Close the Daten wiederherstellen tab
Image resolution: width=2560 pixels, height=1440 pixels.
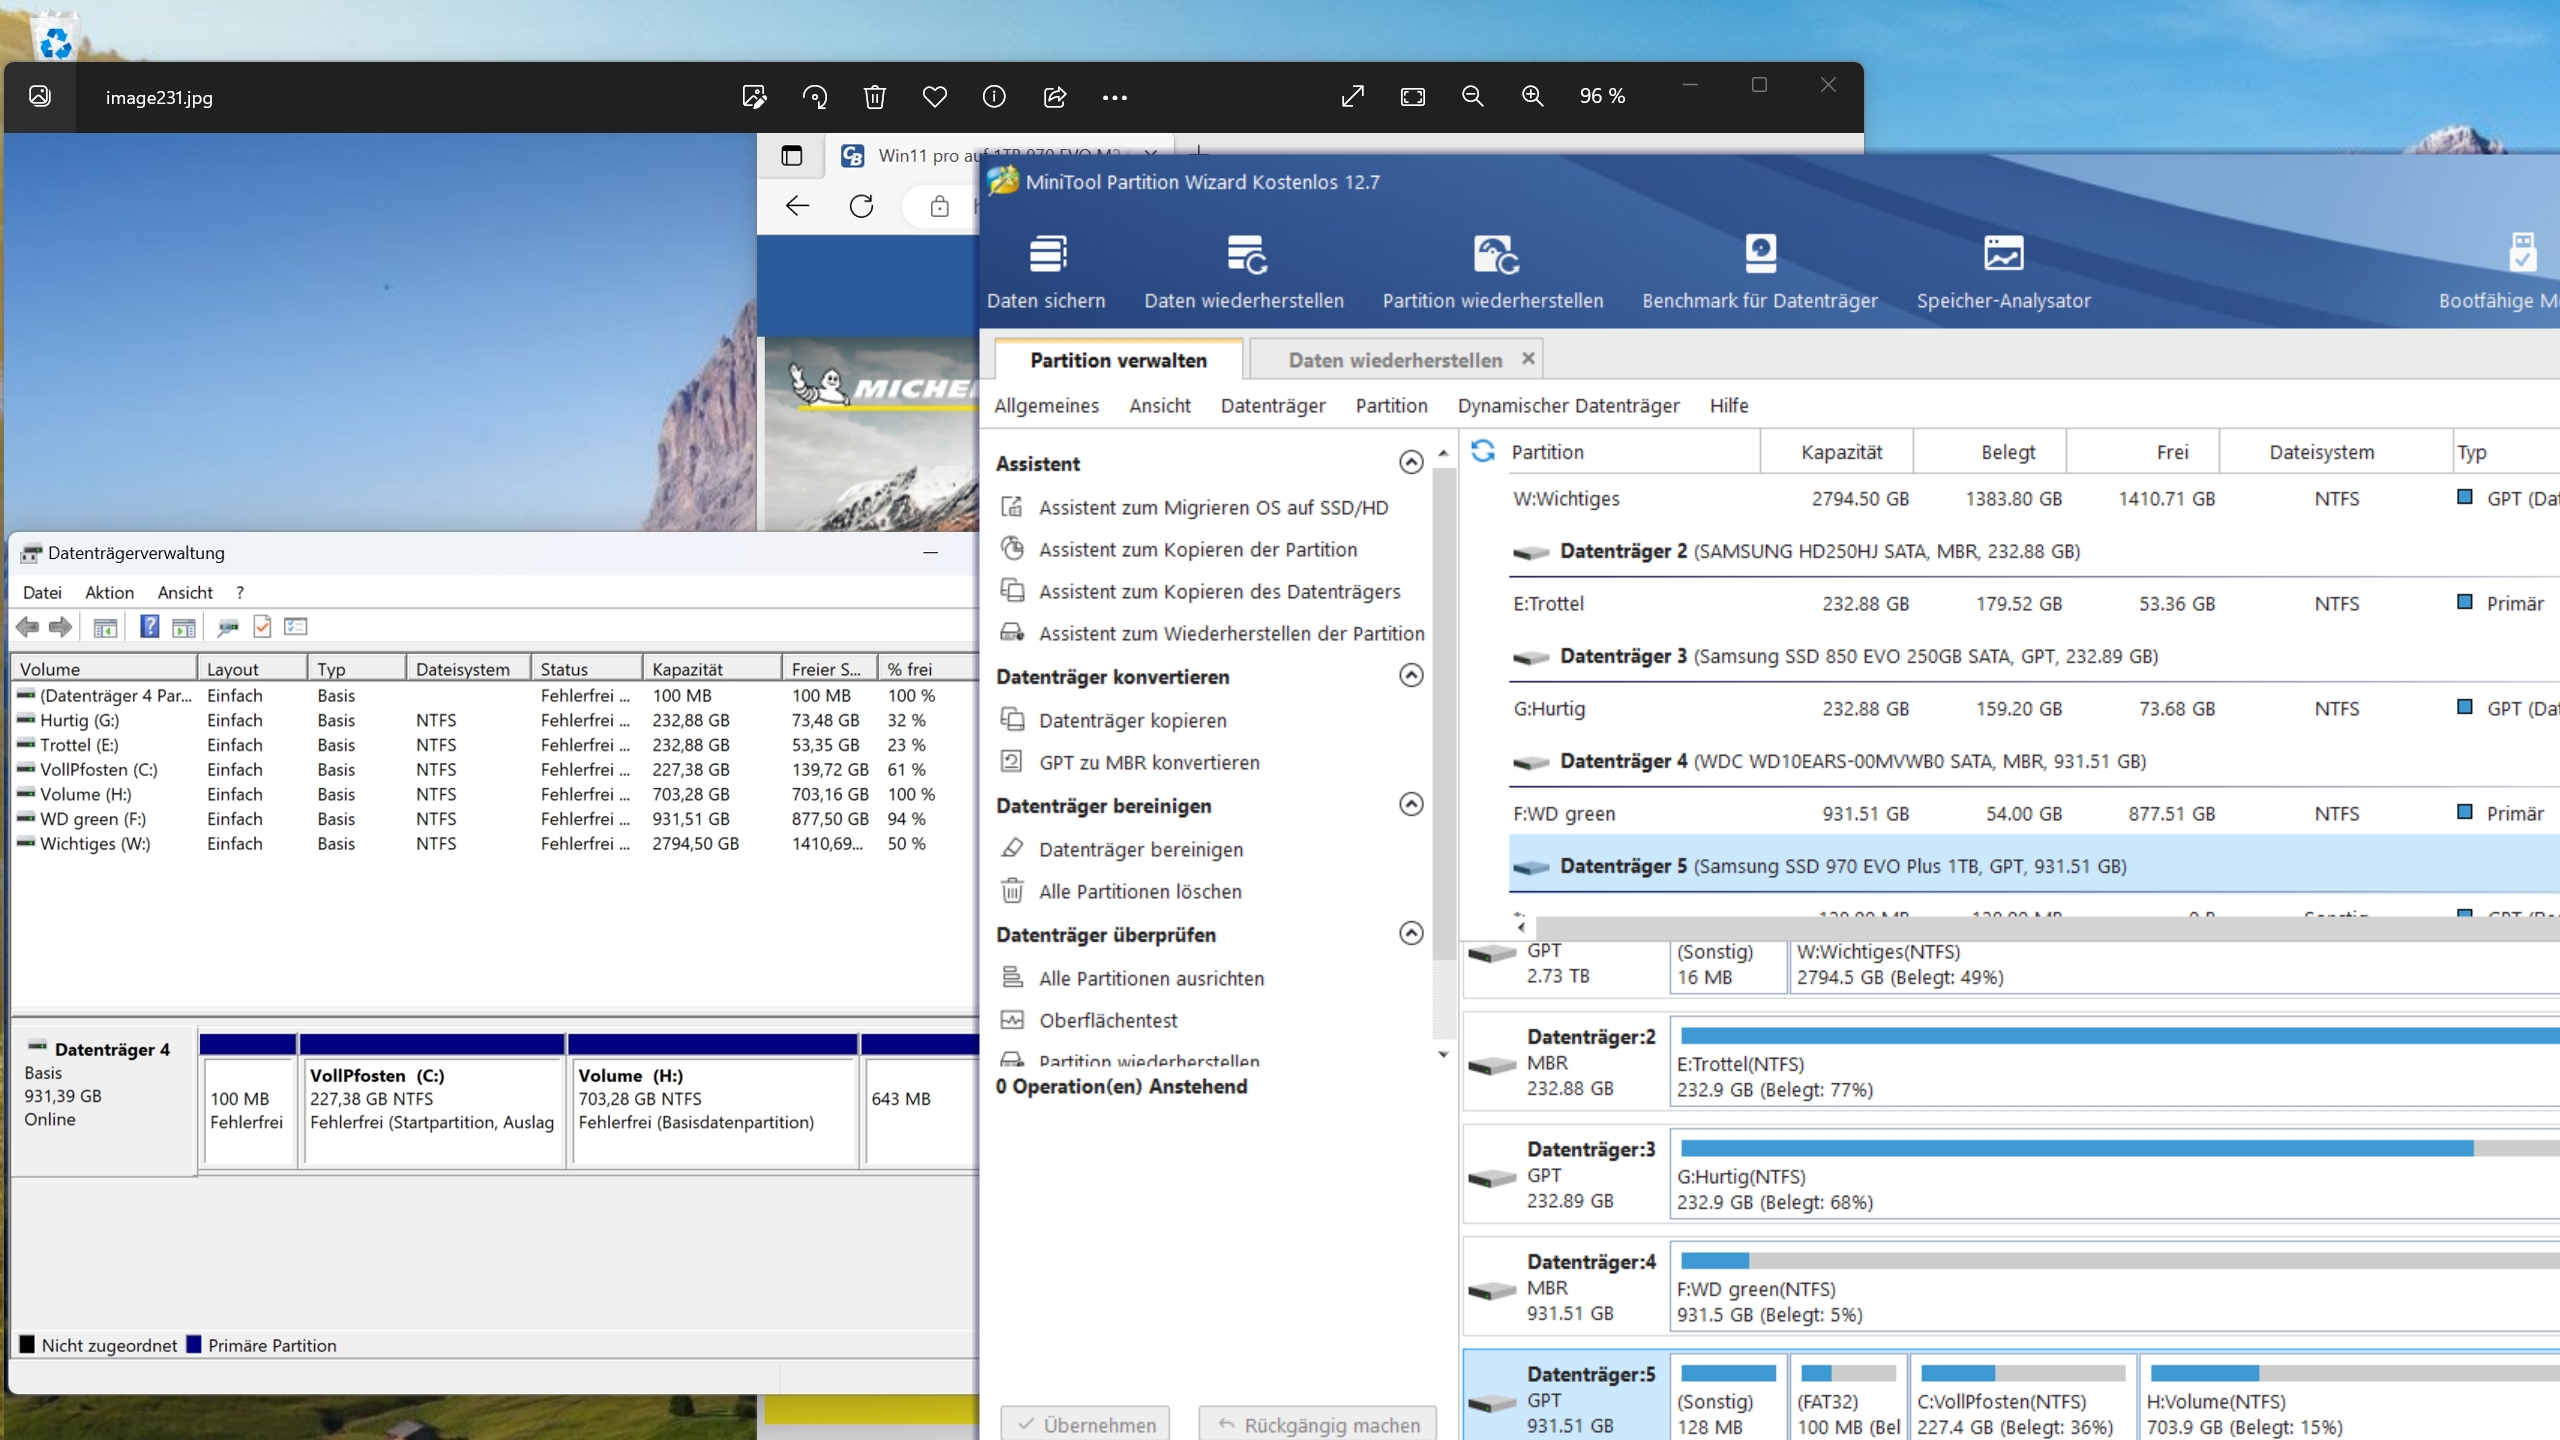click(x=1528, y=358)
